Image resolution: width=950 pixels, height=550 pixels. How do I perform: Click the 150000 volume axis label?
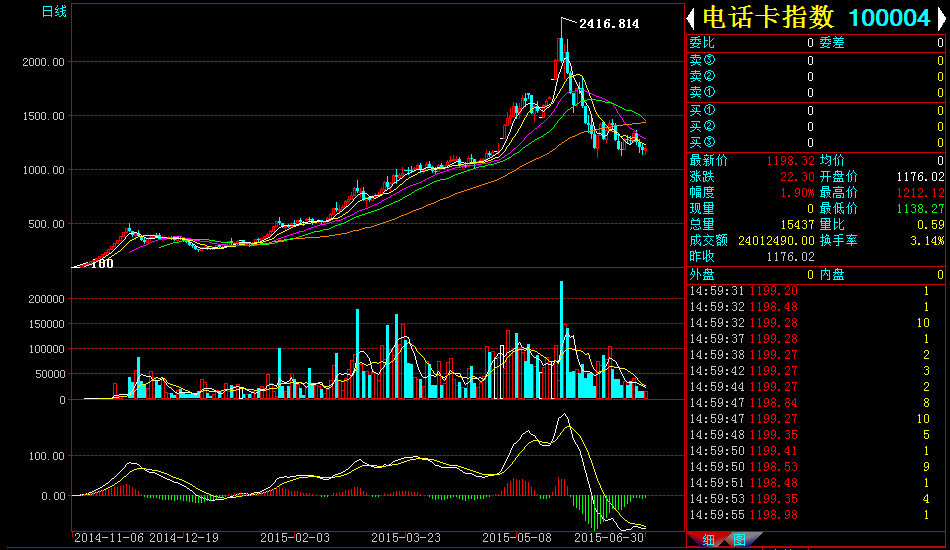coord(47,324)
